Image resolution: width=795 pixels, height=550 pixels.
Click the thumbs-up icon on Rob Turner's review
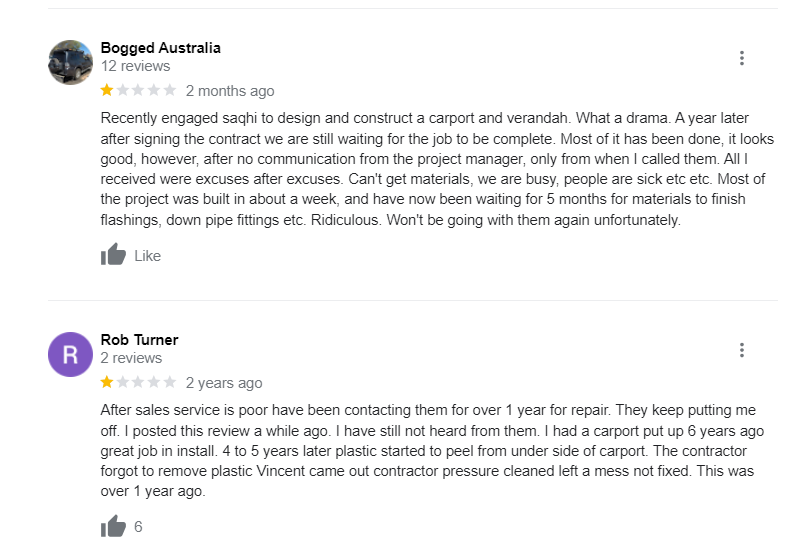click(x=113, y=526)
